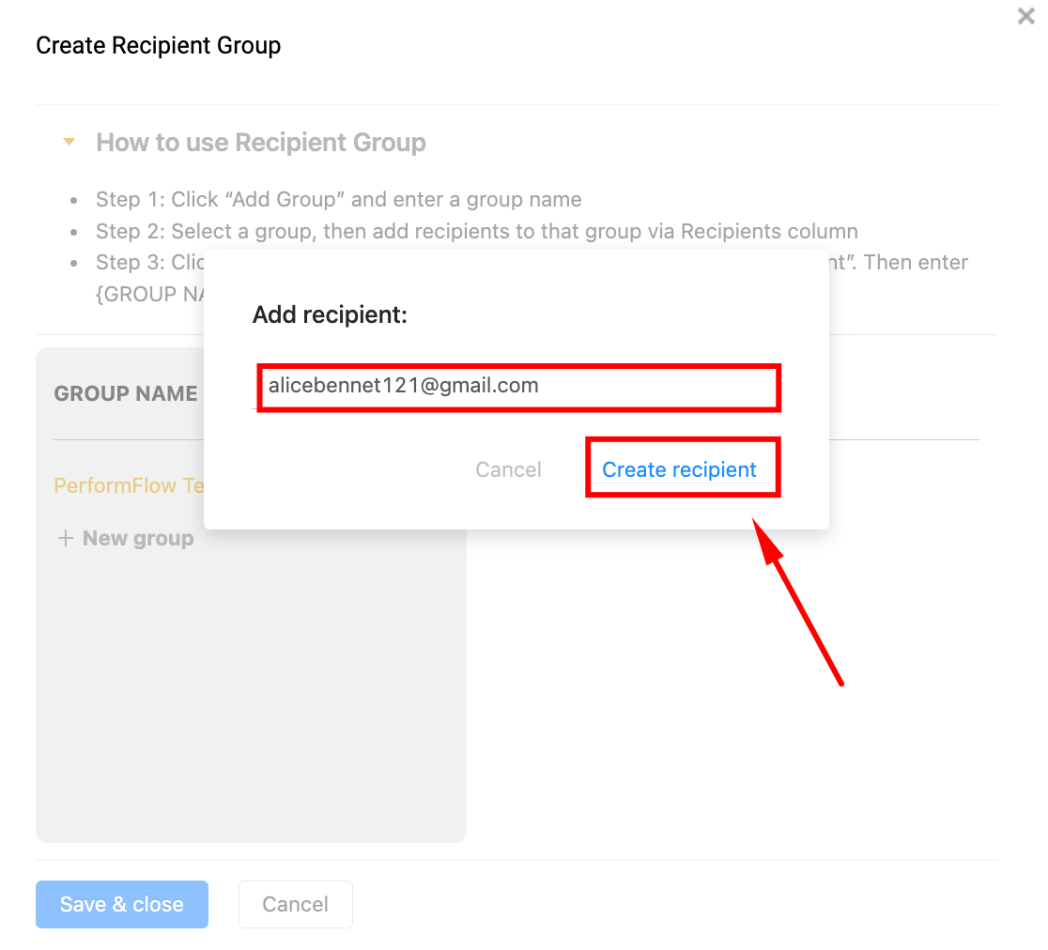Click the Step 2 instruction about Recipients column

click(476, 231)
